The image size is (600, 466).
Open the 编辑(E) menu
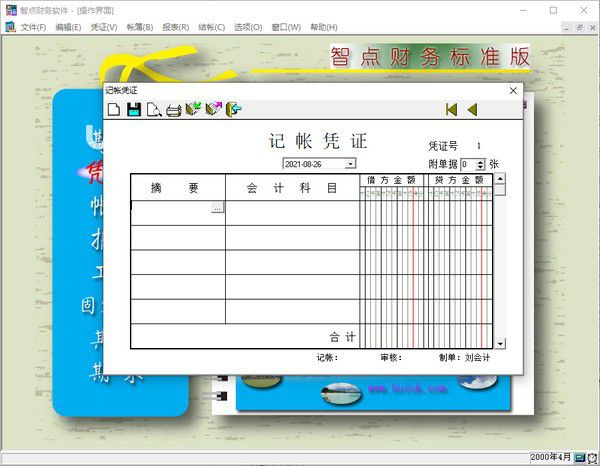point(68,27)
